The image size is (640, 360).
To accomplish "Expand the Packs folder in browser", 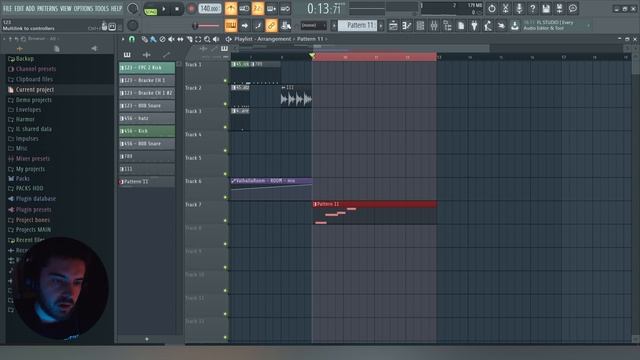I will coord(22,178).
